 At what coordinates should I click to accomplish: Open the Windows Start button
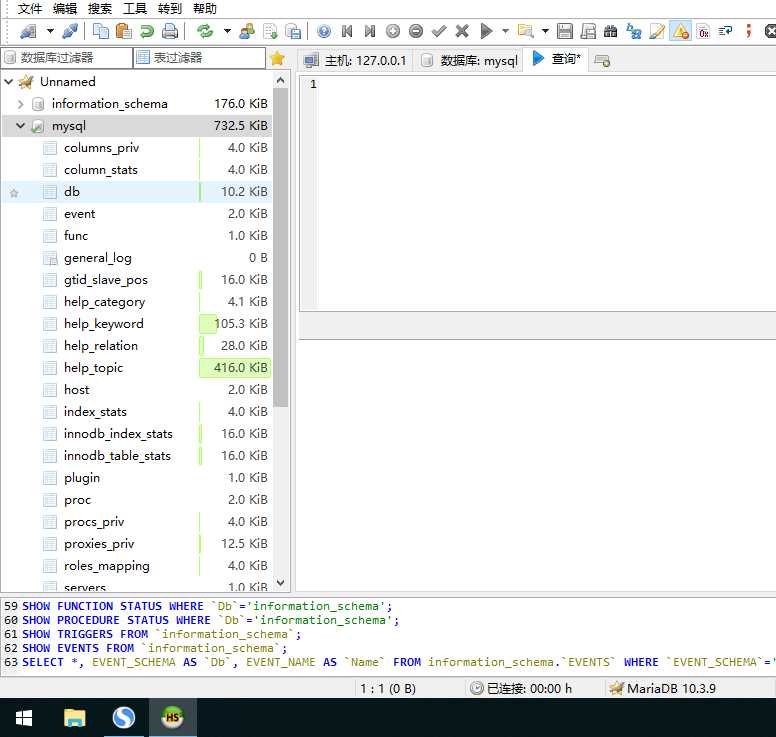[24, 718]
